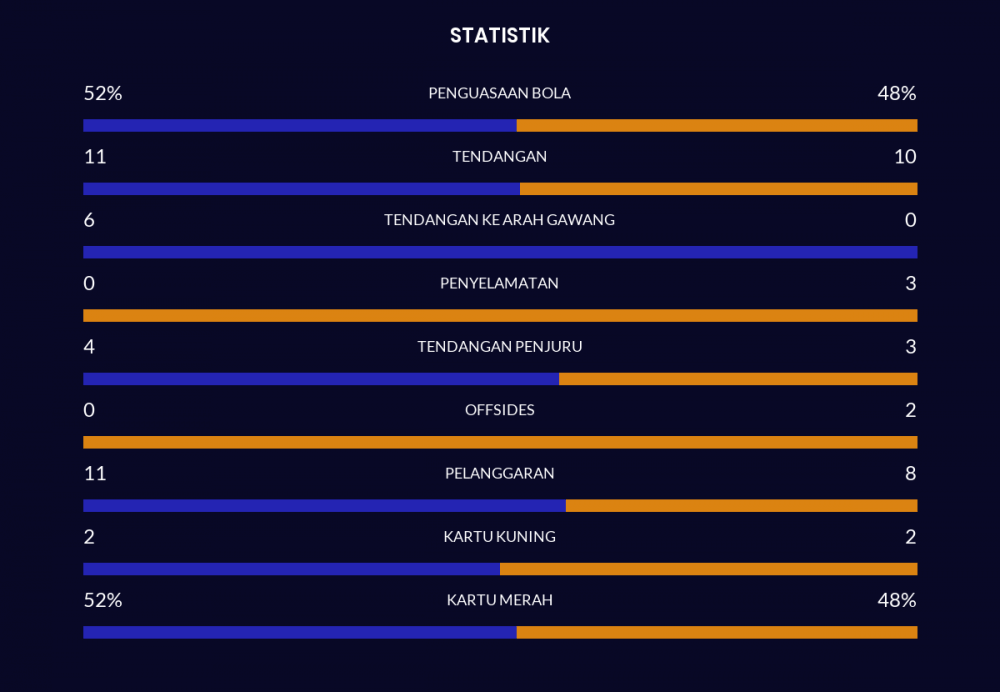Click the KARTU MERAH label
Viewport: 1000px width, 692px height.
(x=499, y=600)
